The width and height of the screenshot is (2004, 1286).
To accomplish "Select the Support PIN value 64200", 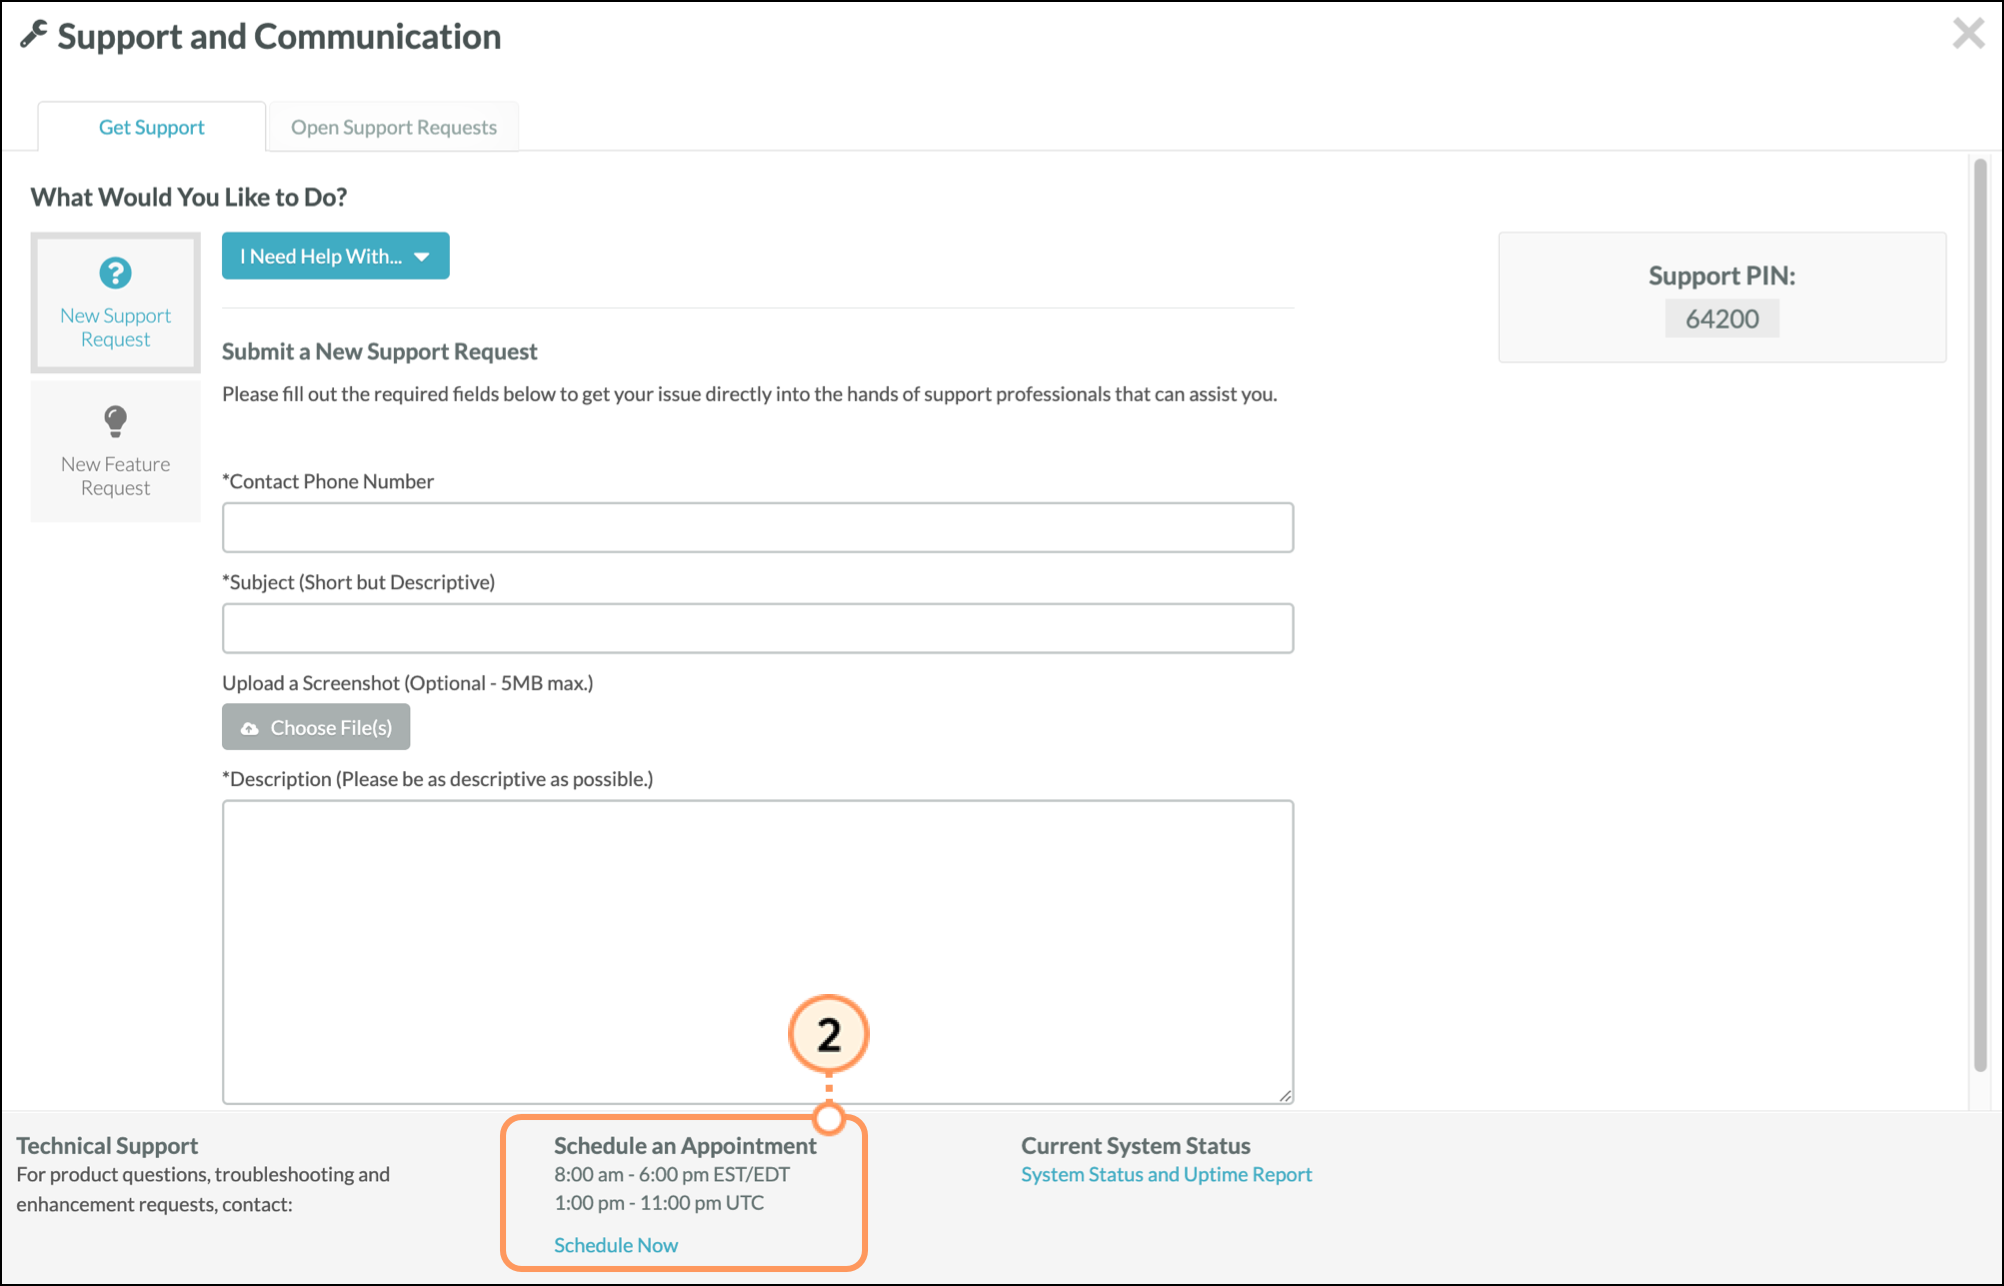I will pos(1722,319).
